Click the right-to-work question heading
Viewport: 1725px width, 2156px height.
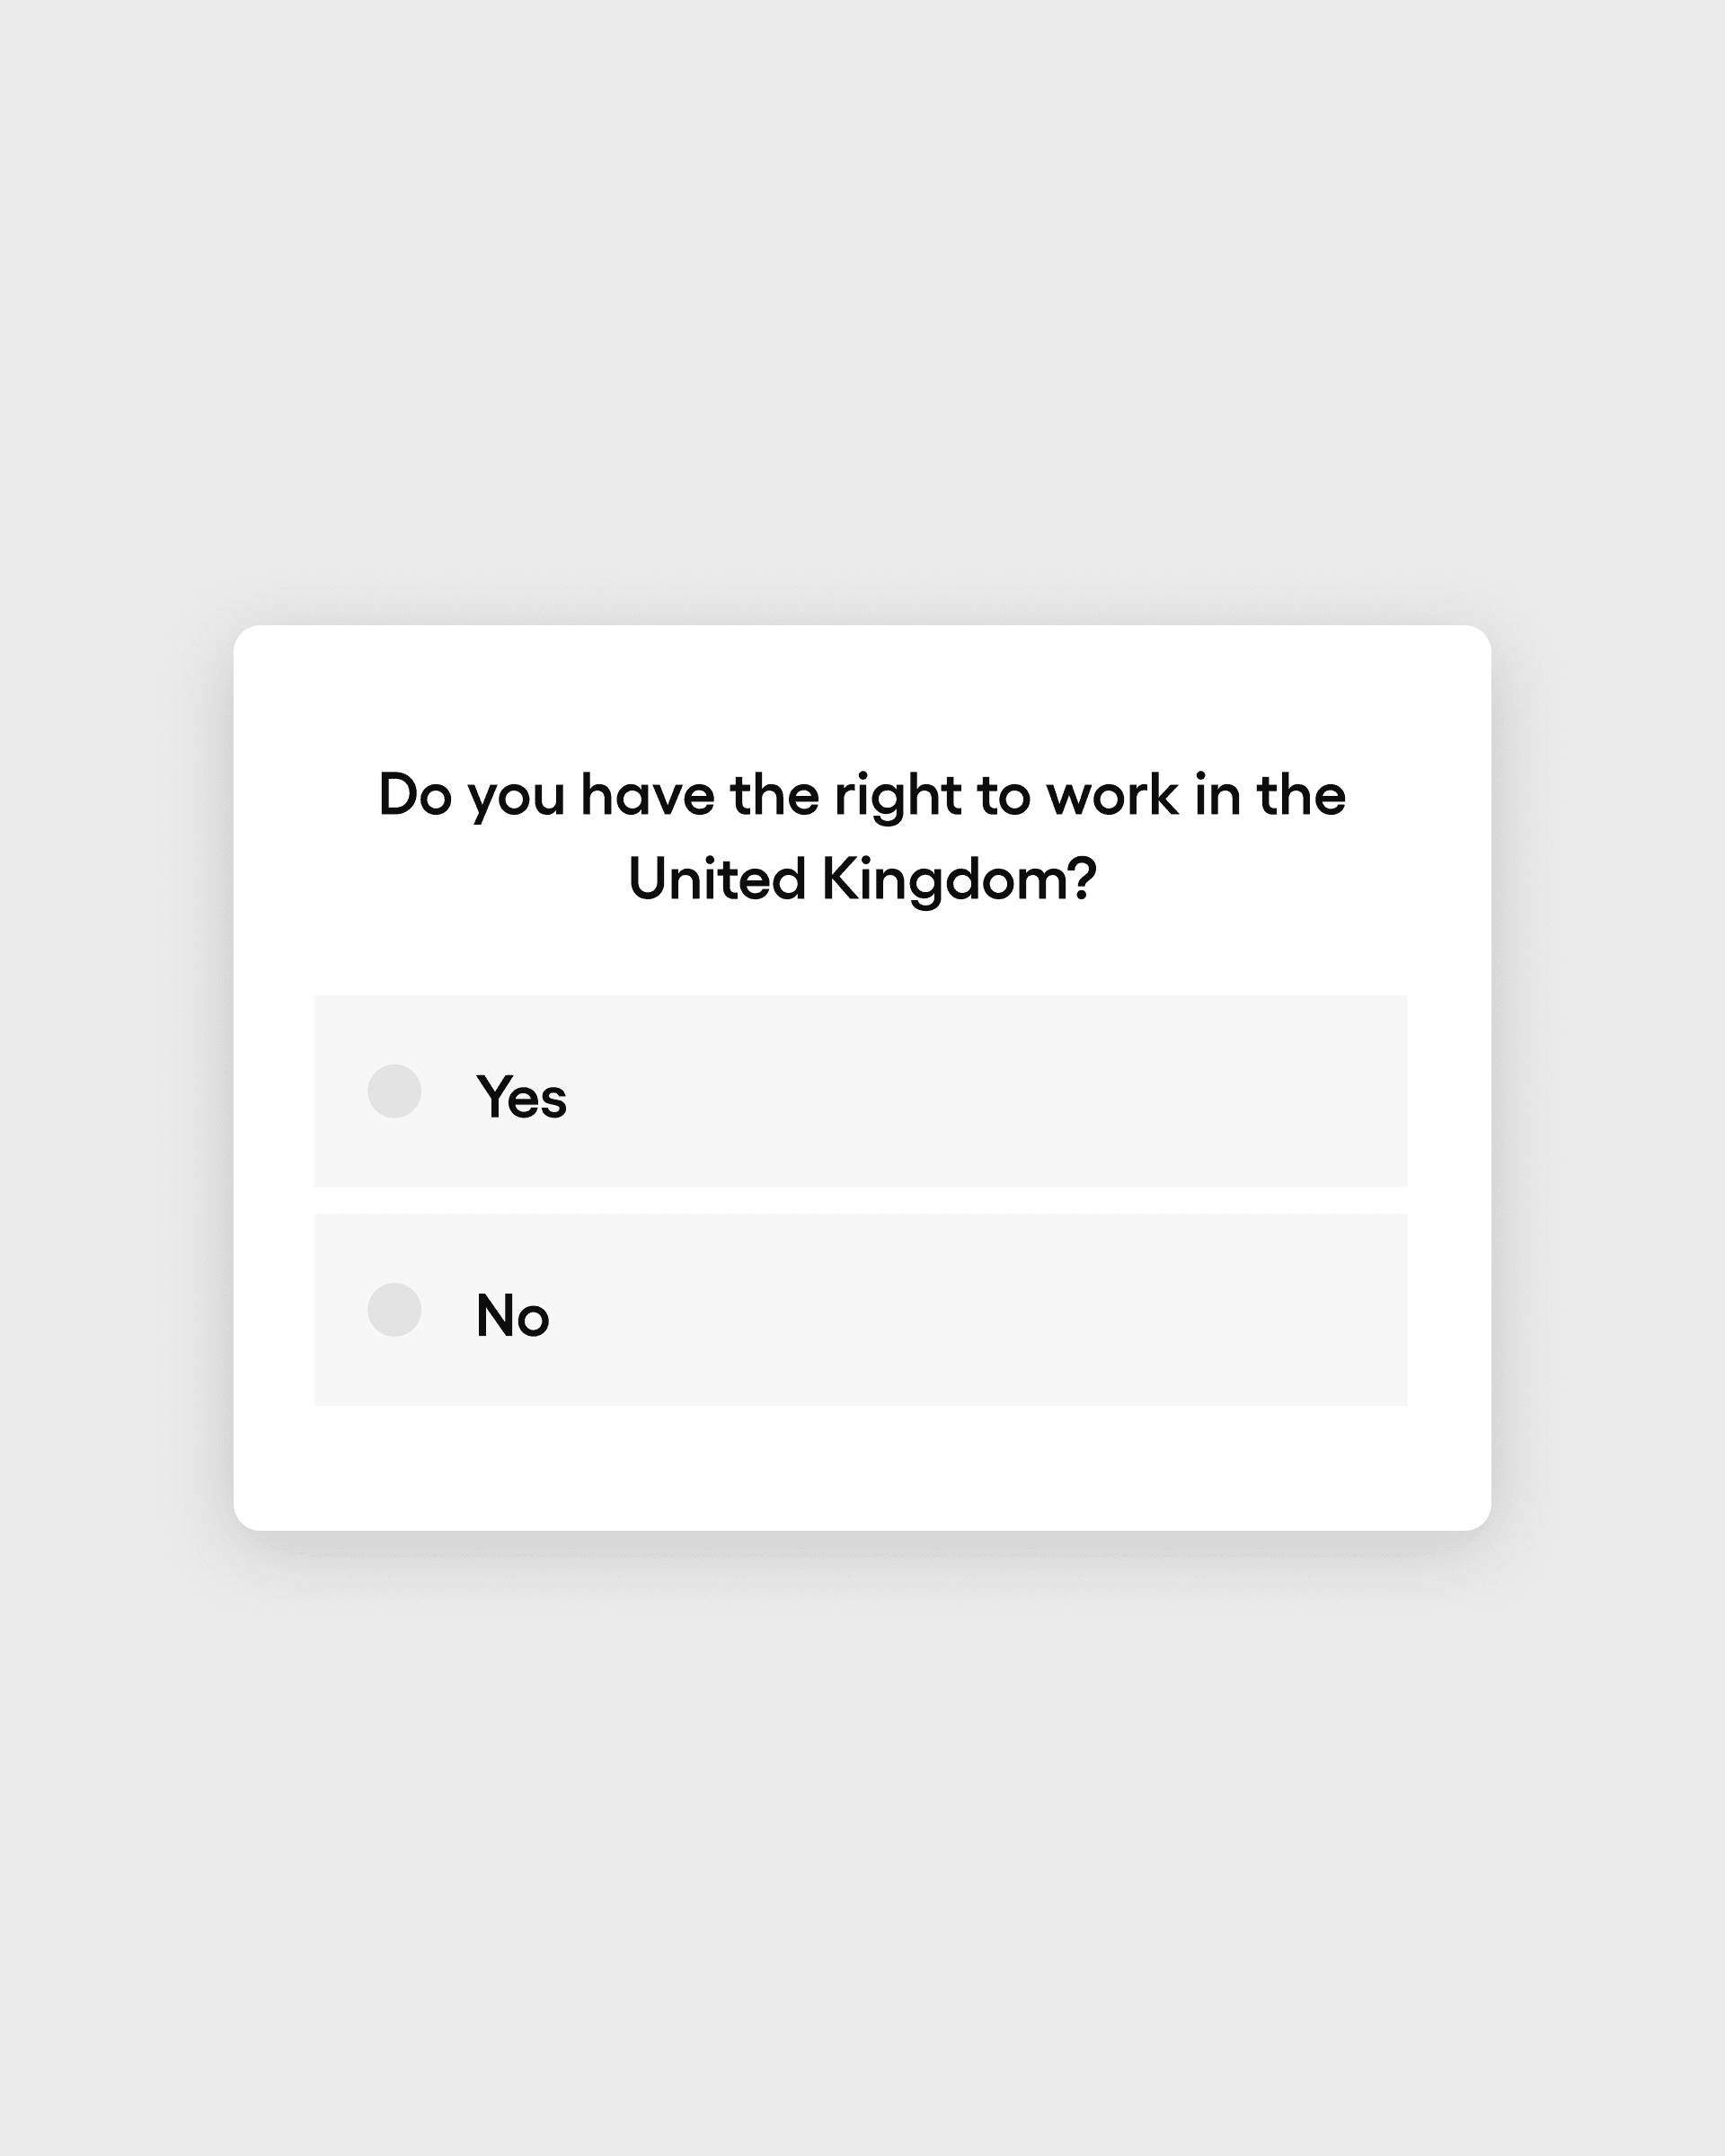tap(862, 796)
